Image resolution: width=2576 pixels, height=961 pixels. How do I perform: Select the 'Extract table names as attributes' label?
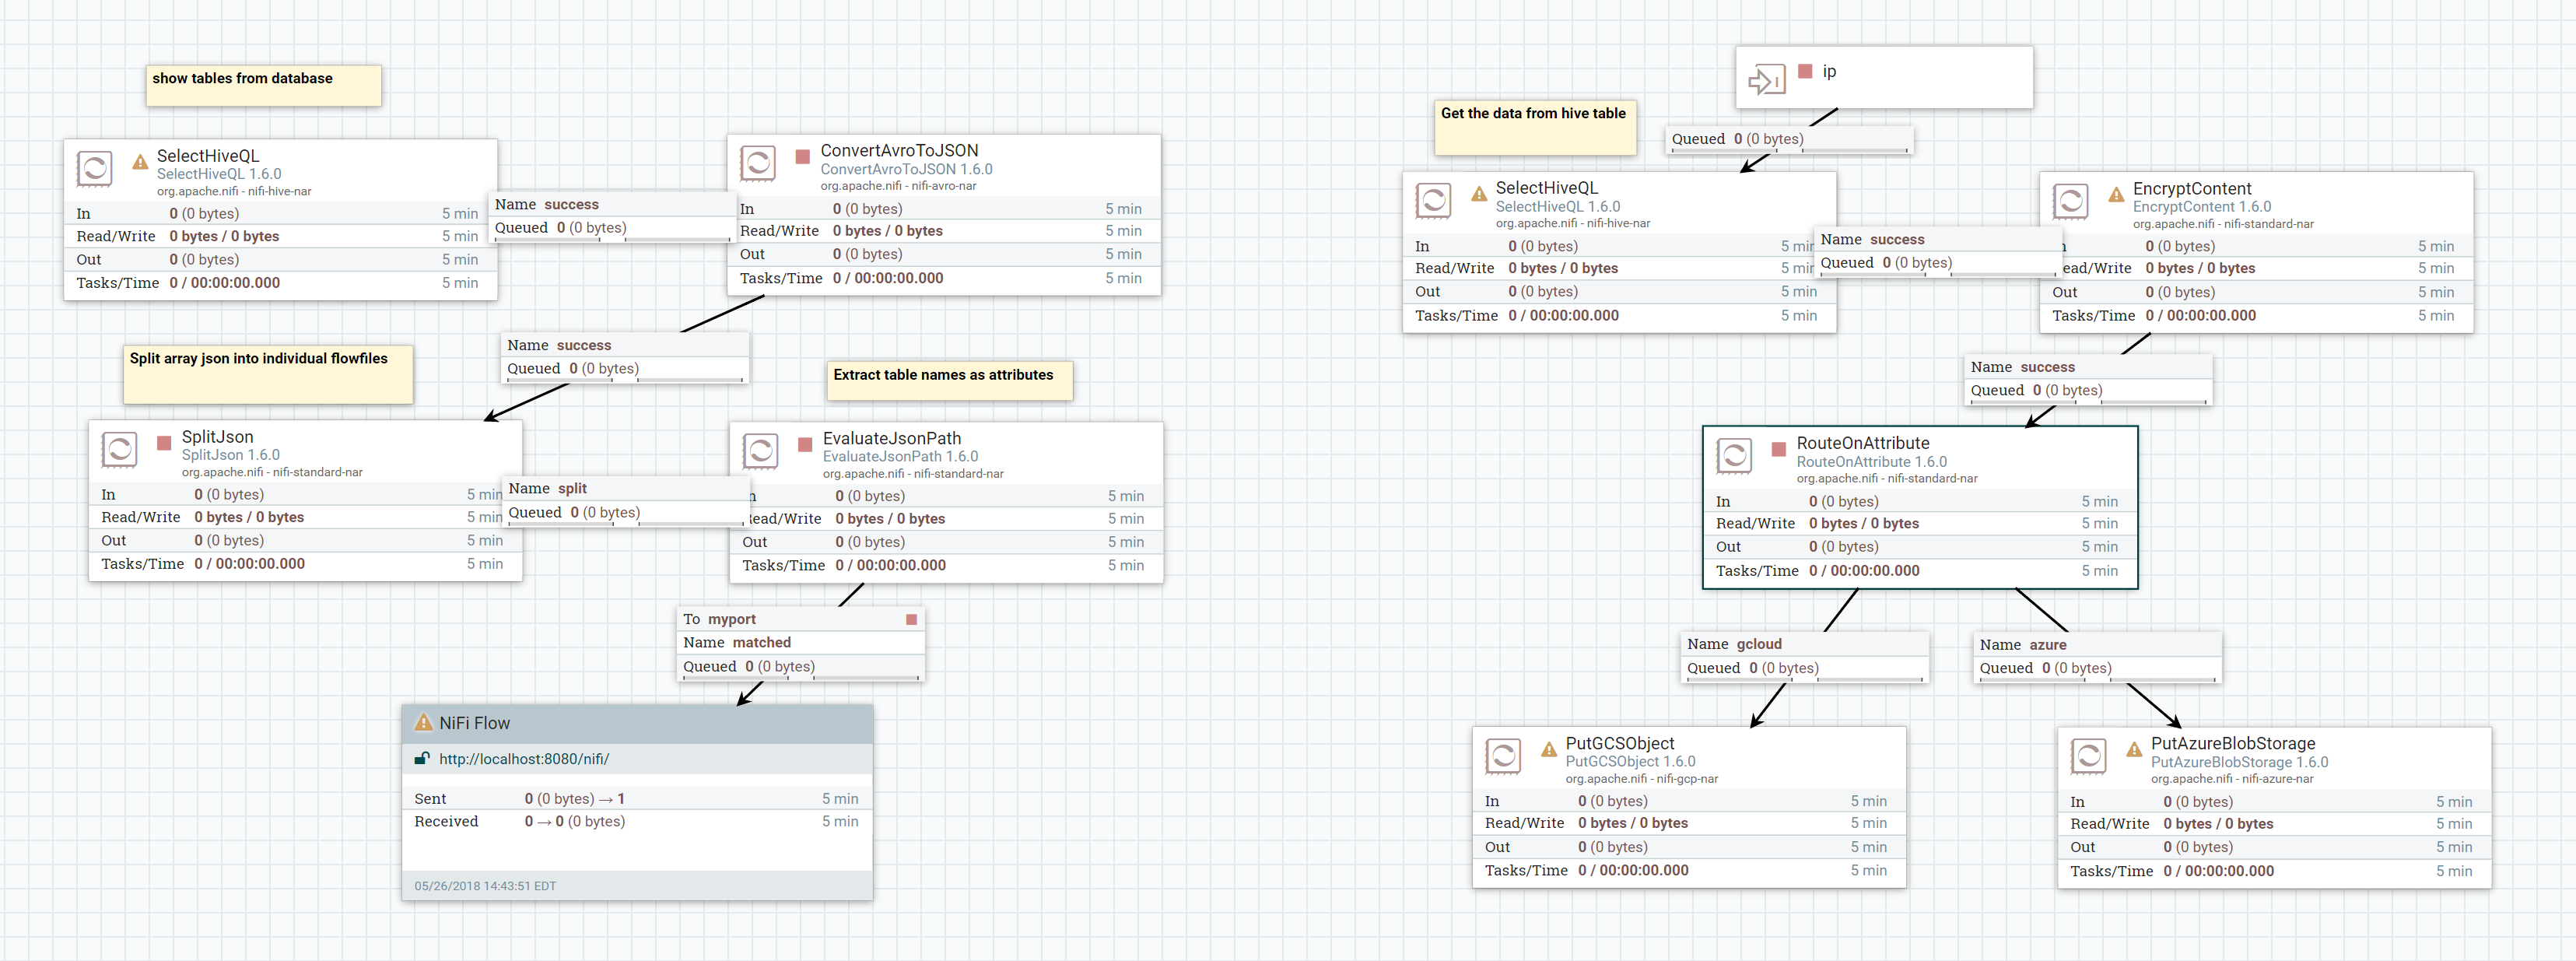(949, 380)
